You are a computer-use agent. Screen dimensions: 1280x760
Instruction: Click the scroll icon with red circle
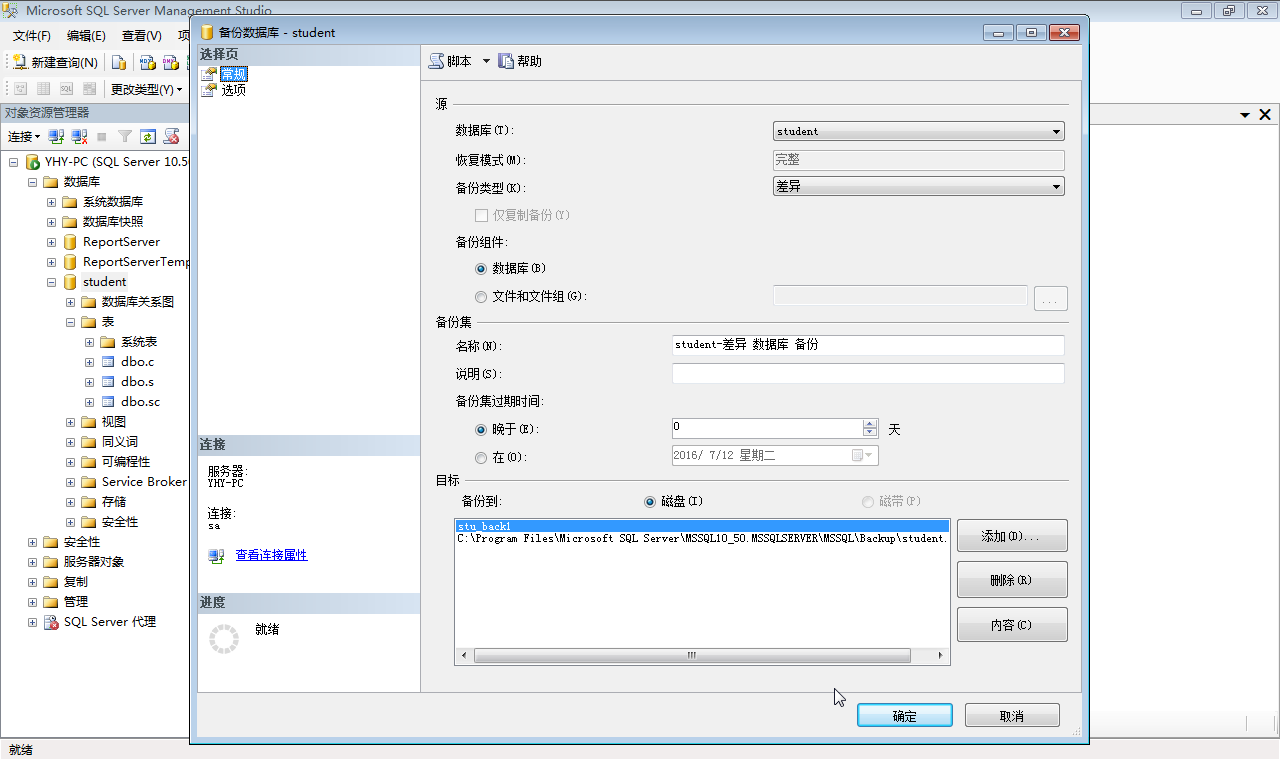(x=171, y=136)
